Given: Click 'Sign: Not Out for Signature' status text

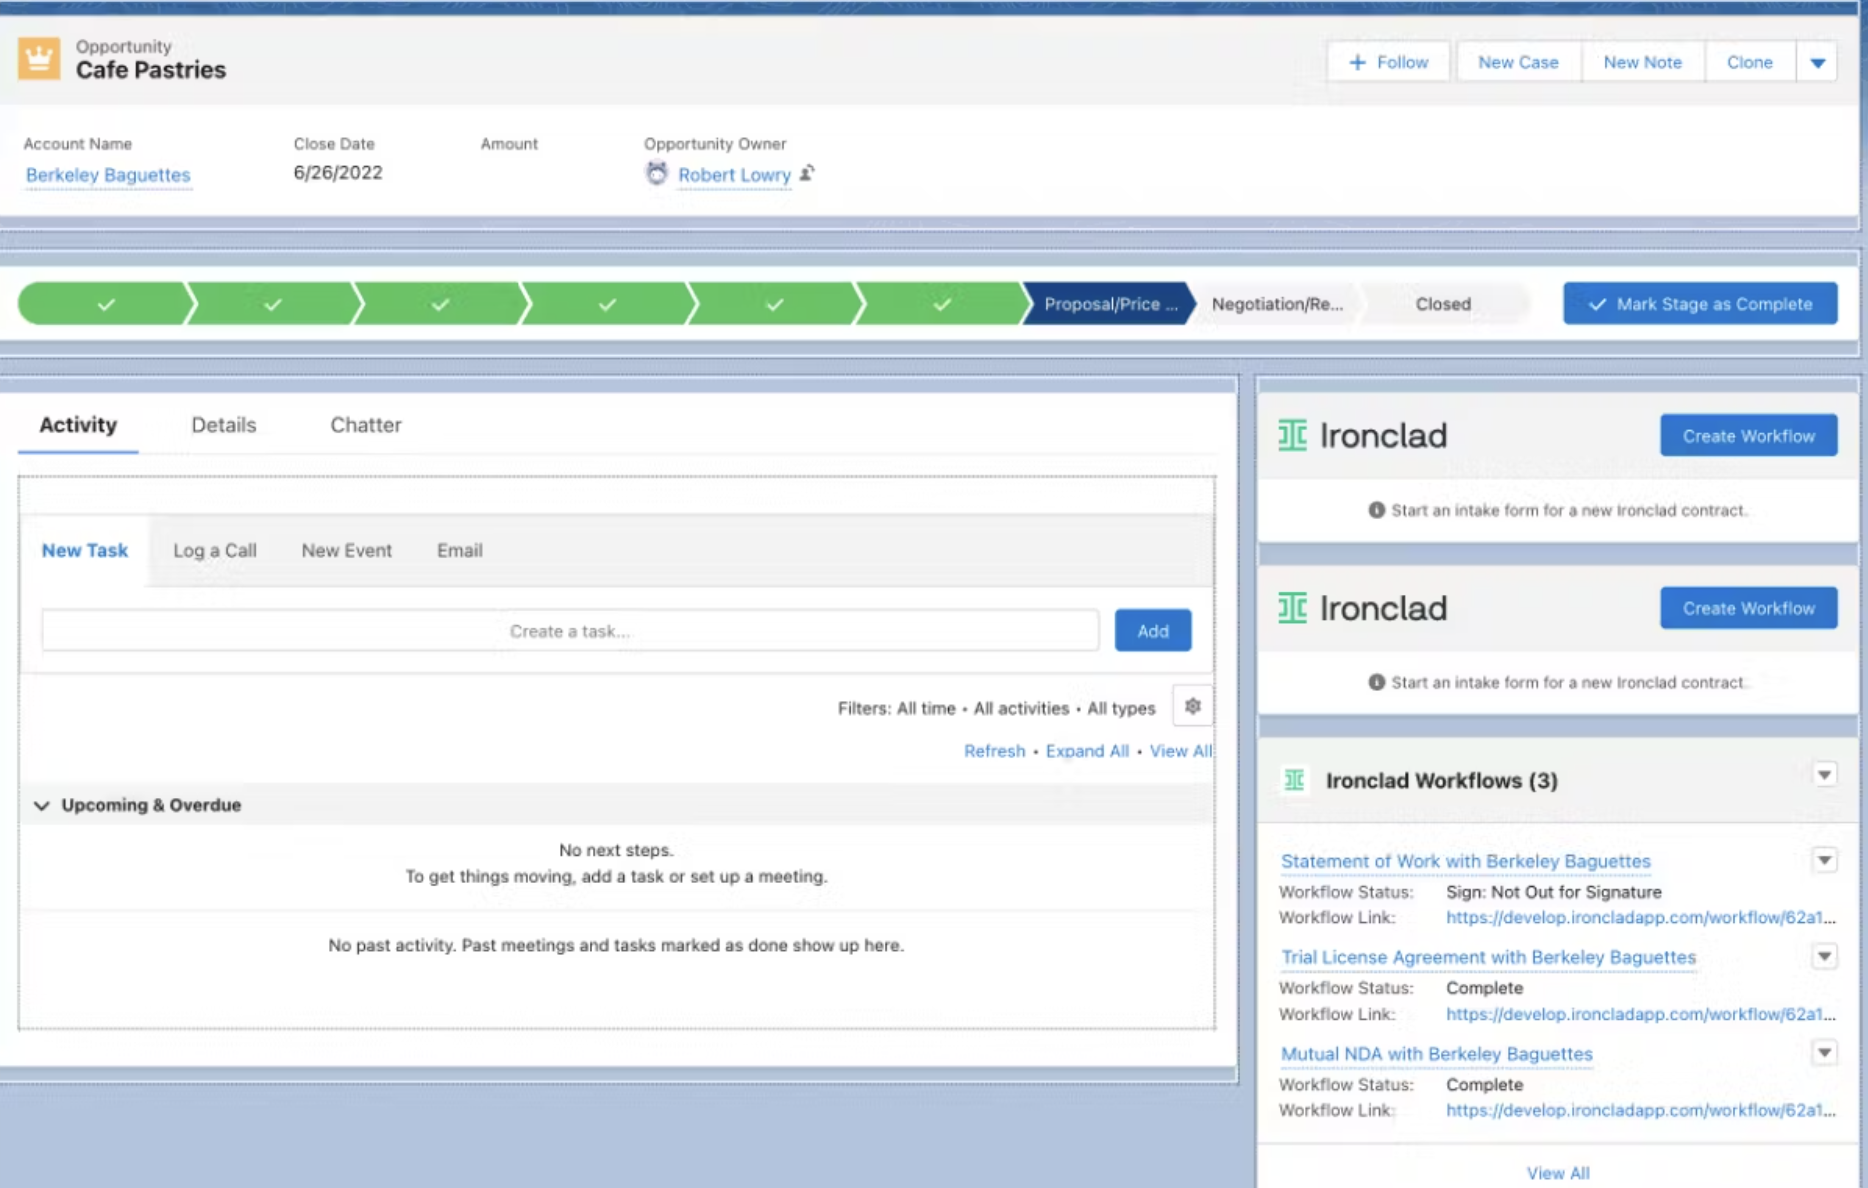Looking at the screenshot, I should coord(1553,892).
